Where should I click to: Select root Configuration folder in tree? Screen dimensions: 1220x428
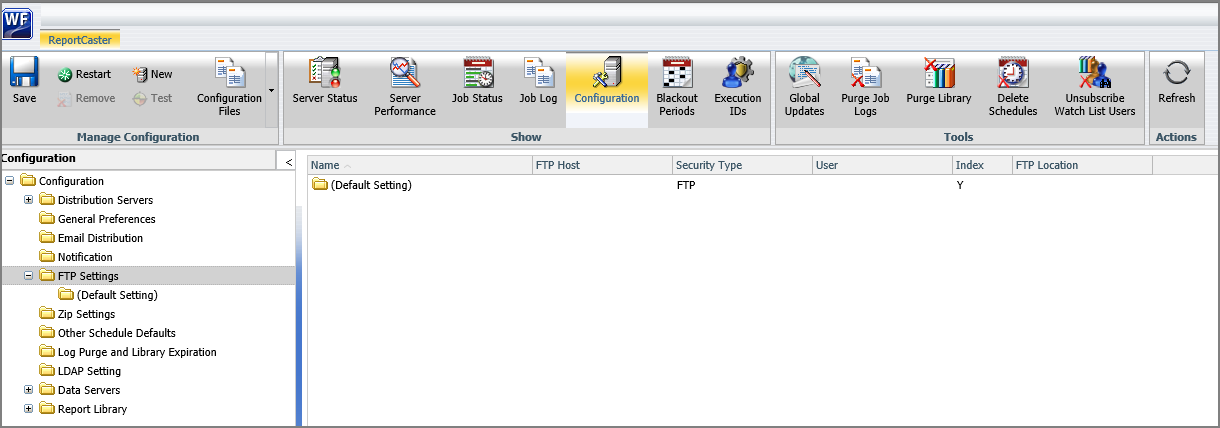coord(62,181)
